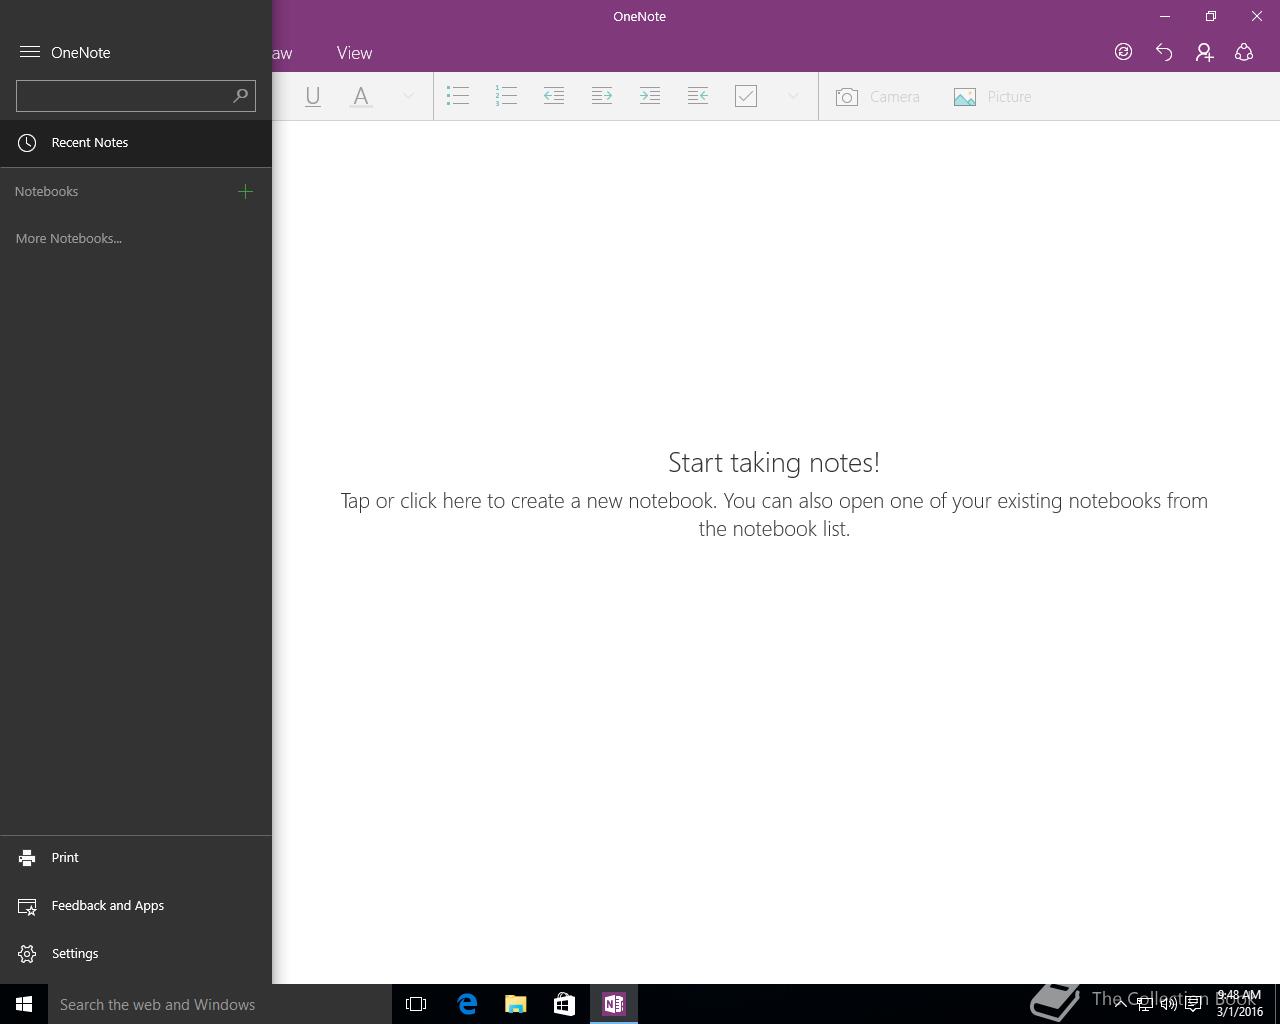The image size is (1280, 1024).
Task: Click the notification bell icon
Action: [1244, 52]
